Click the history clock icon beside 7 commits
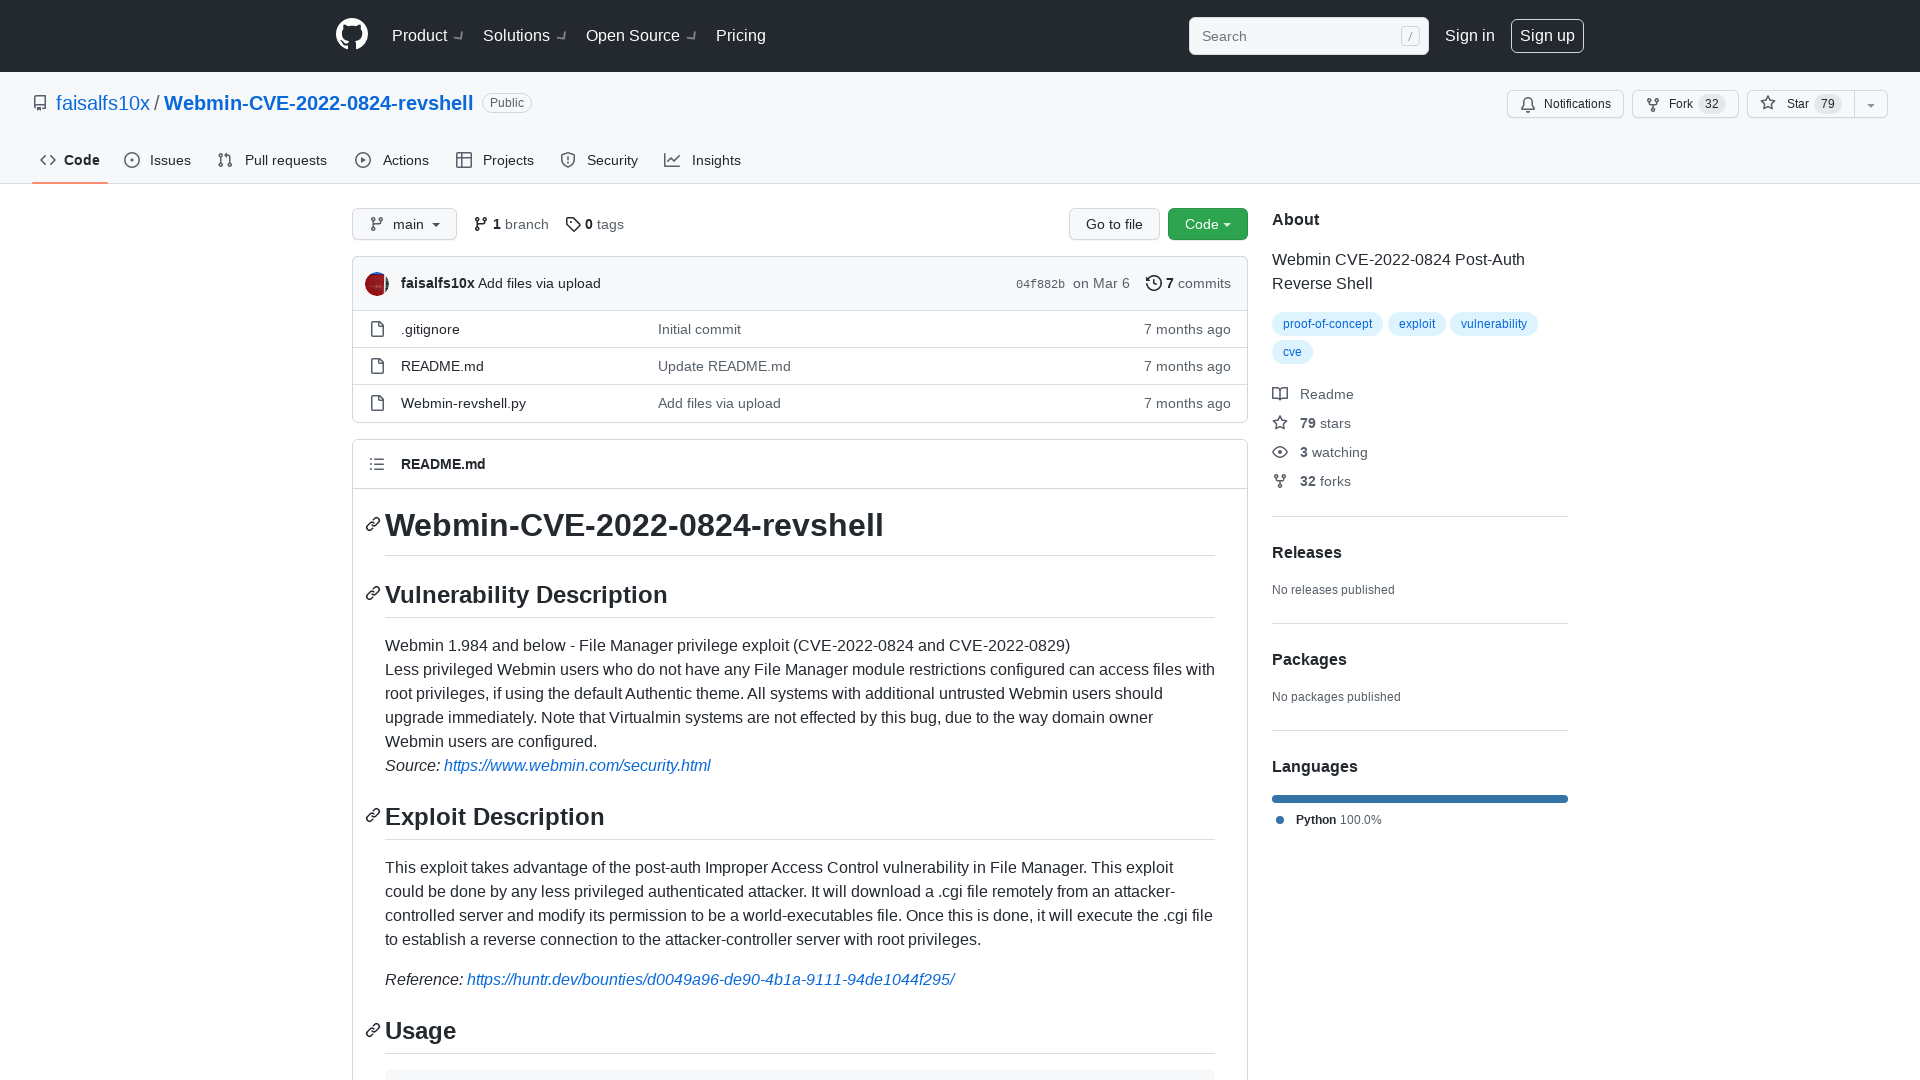The width and height of the screenshot is (1920, 1080). tap(1153, 283)
